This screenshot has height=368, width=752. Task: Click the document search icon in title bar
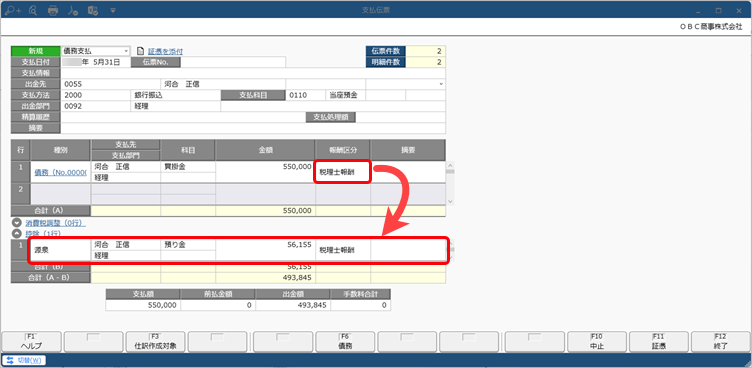pyautogui.click(x=33, y=10)
